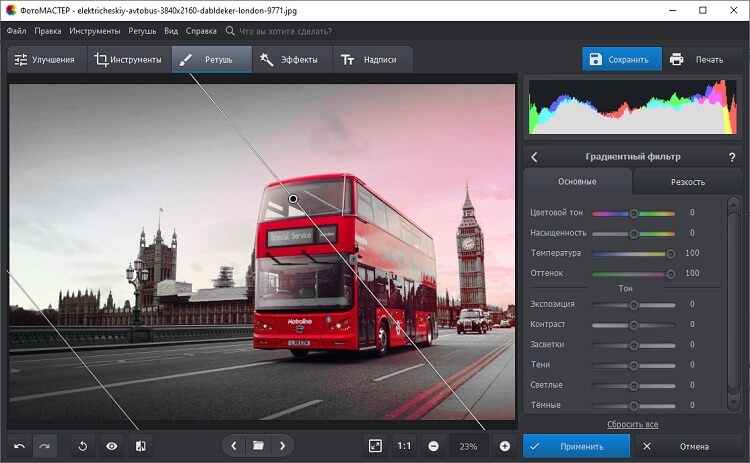This screenshot has height=463, width=750.
Task: Zoom in with the plus button
Action: tap(505, 446)
